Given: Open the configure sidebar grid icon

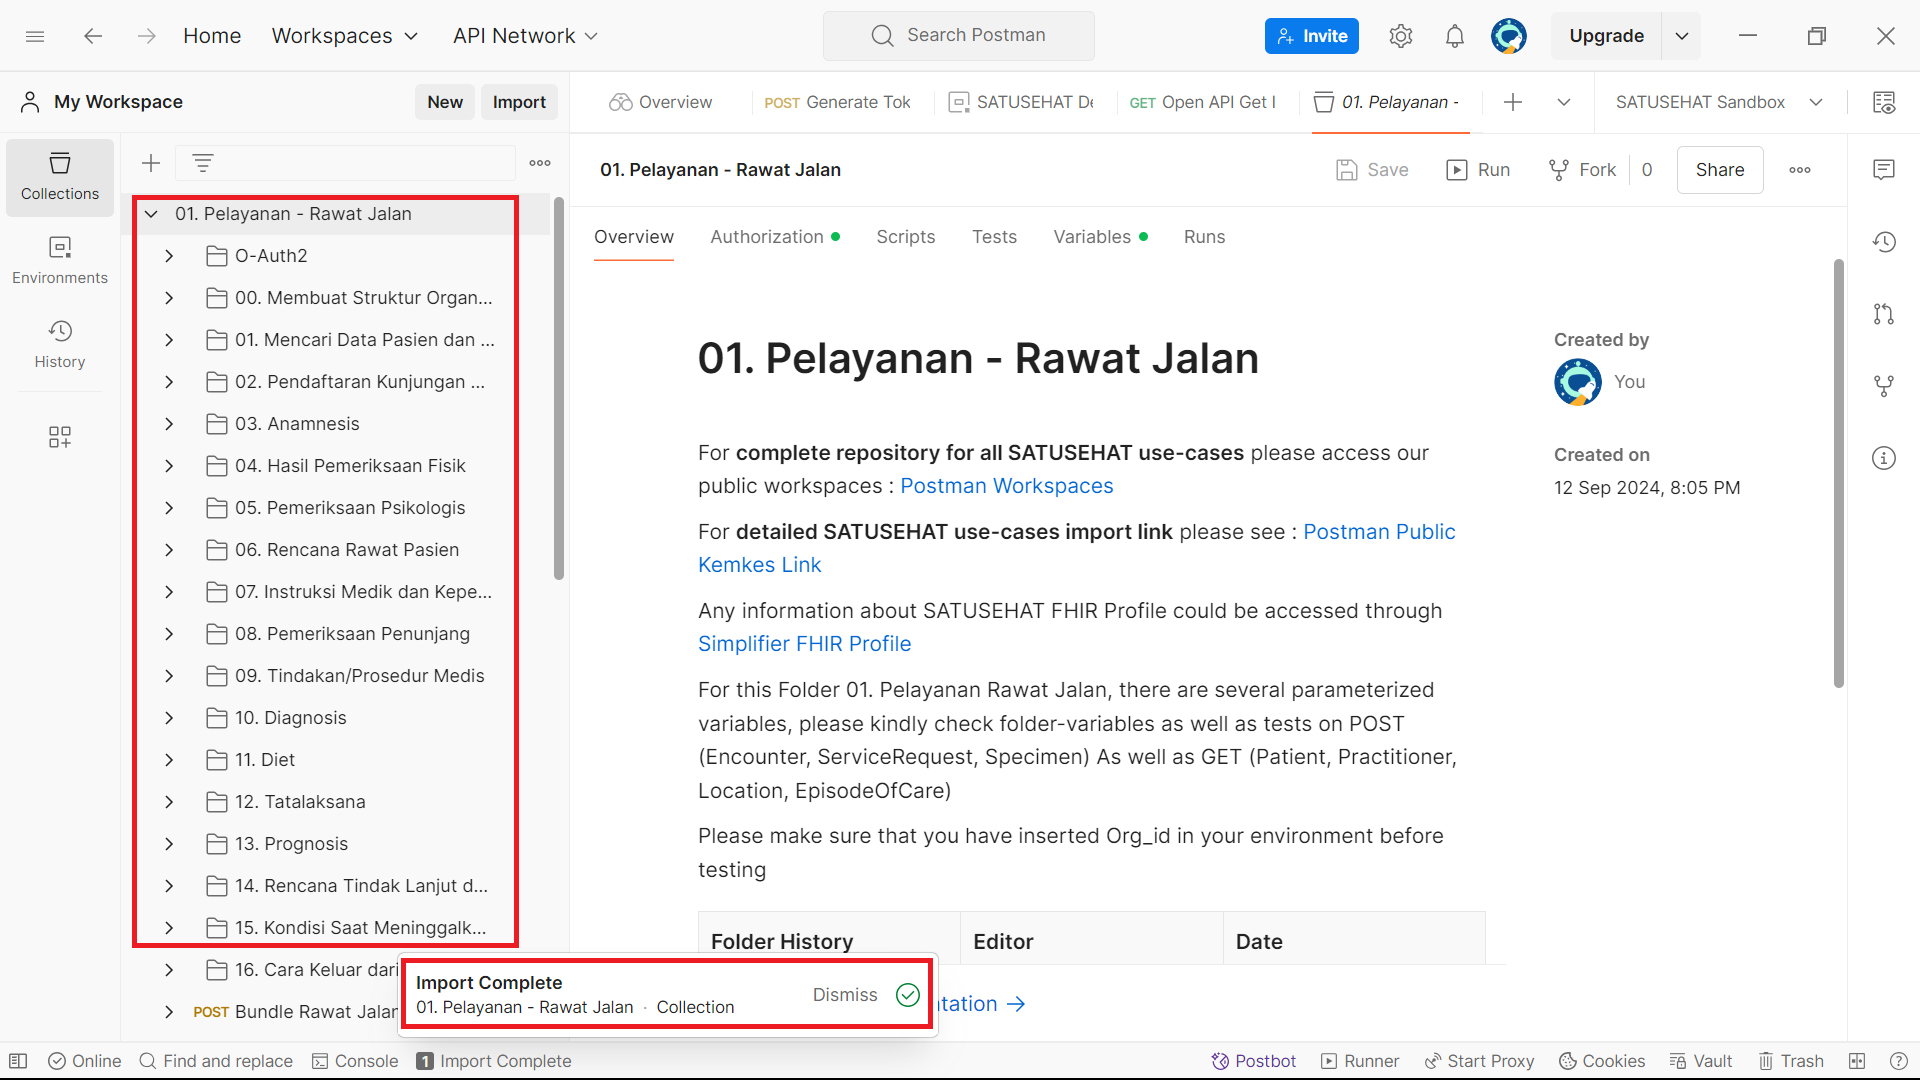Looking at the screenshot, I should click(60, 437).
